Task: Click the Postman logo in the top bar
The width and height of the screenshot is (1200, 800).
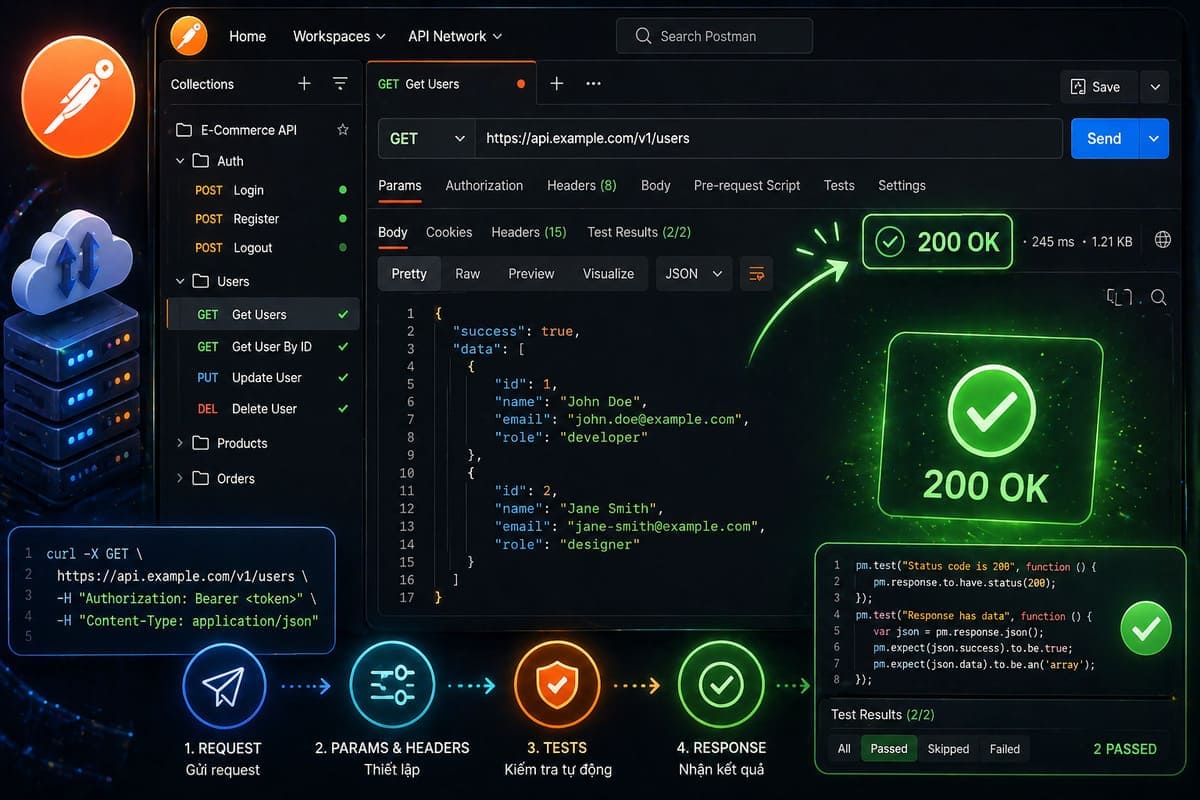Action: (188, 36)
